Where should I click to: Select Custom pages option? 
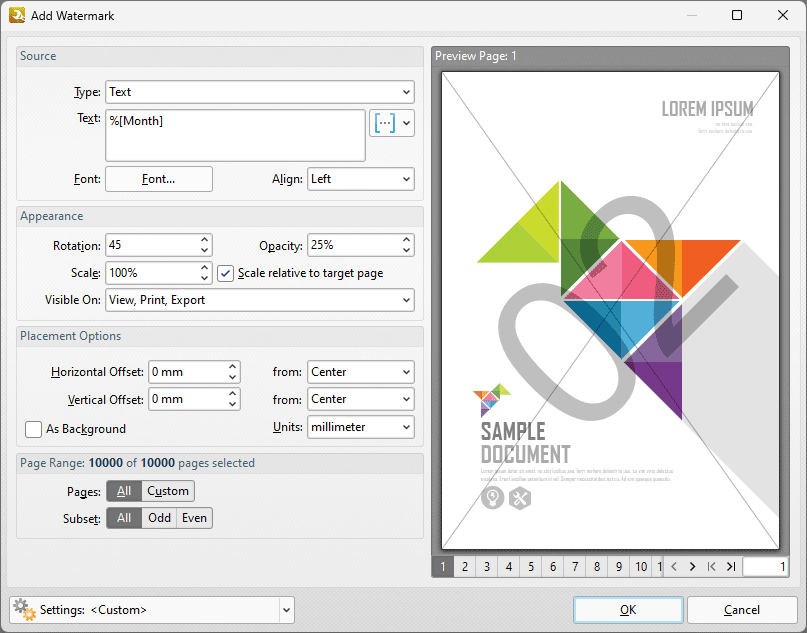pyautogui.click(x=168, y=491)
